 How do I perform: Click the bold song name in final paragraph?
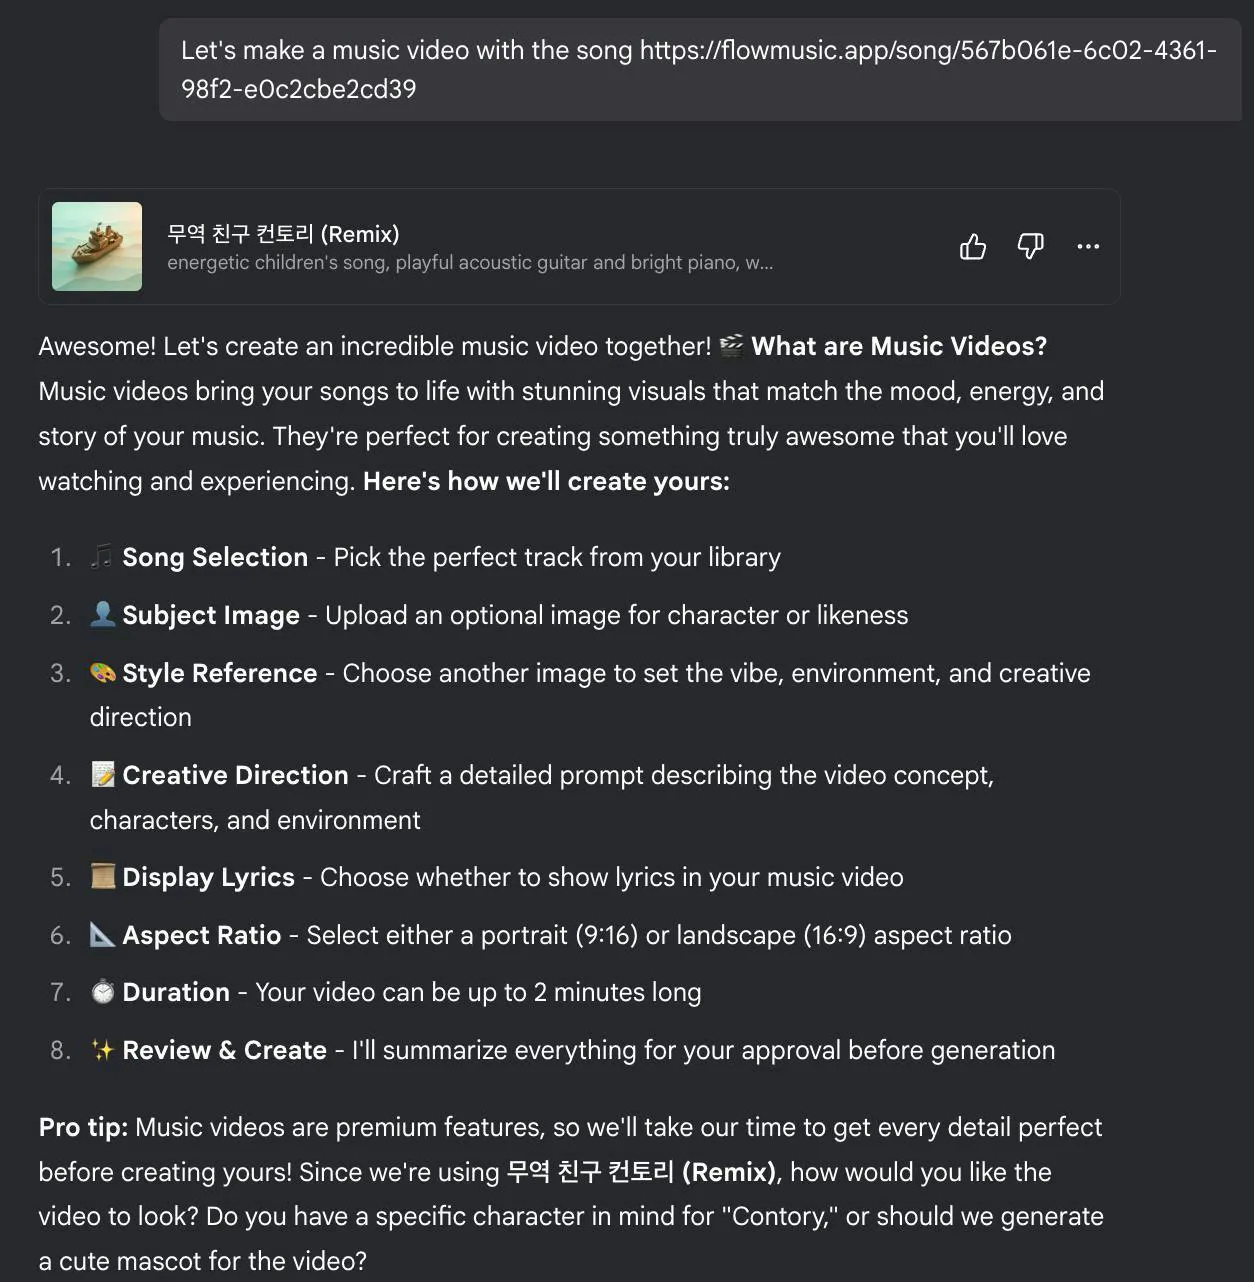[641, 1172]
